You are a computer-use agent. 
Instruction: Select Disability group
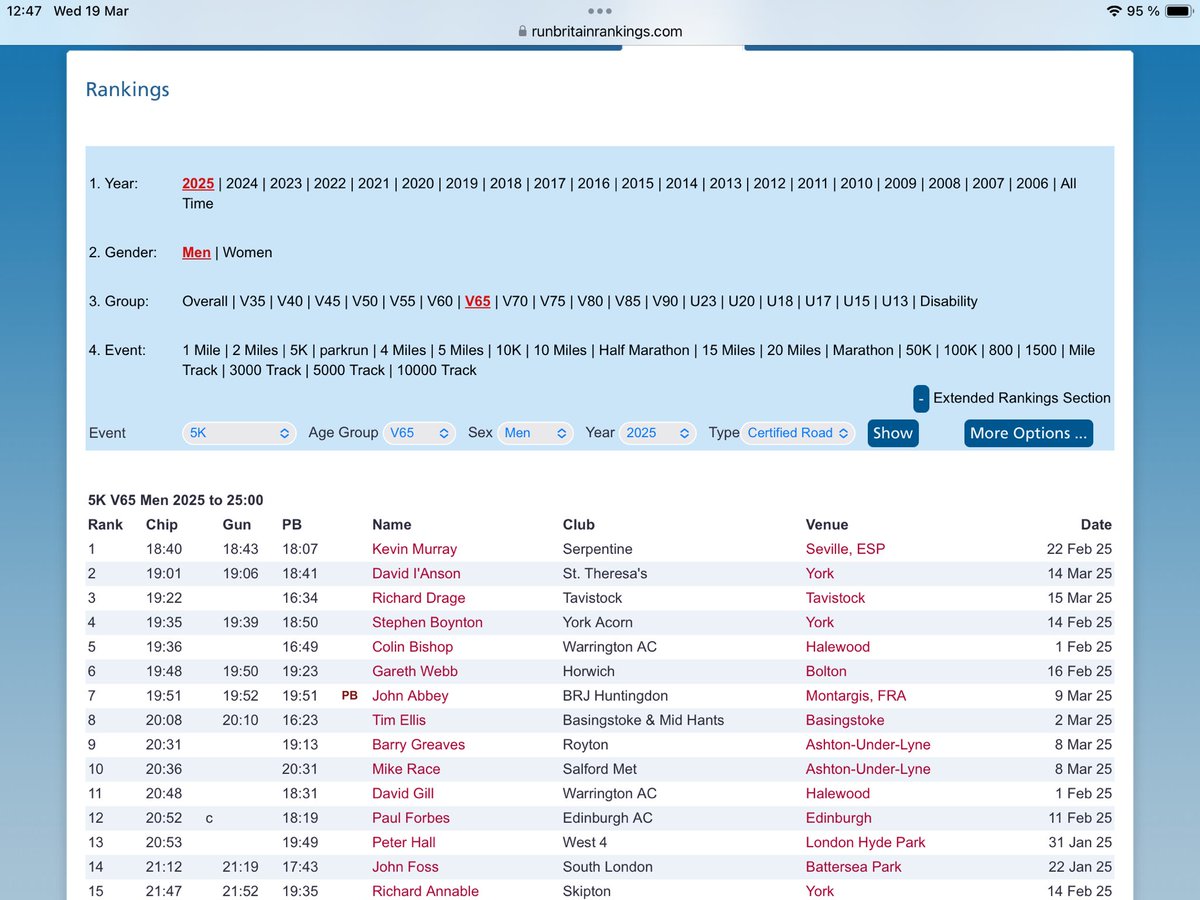pyautogui.click(x=949, y=301)
